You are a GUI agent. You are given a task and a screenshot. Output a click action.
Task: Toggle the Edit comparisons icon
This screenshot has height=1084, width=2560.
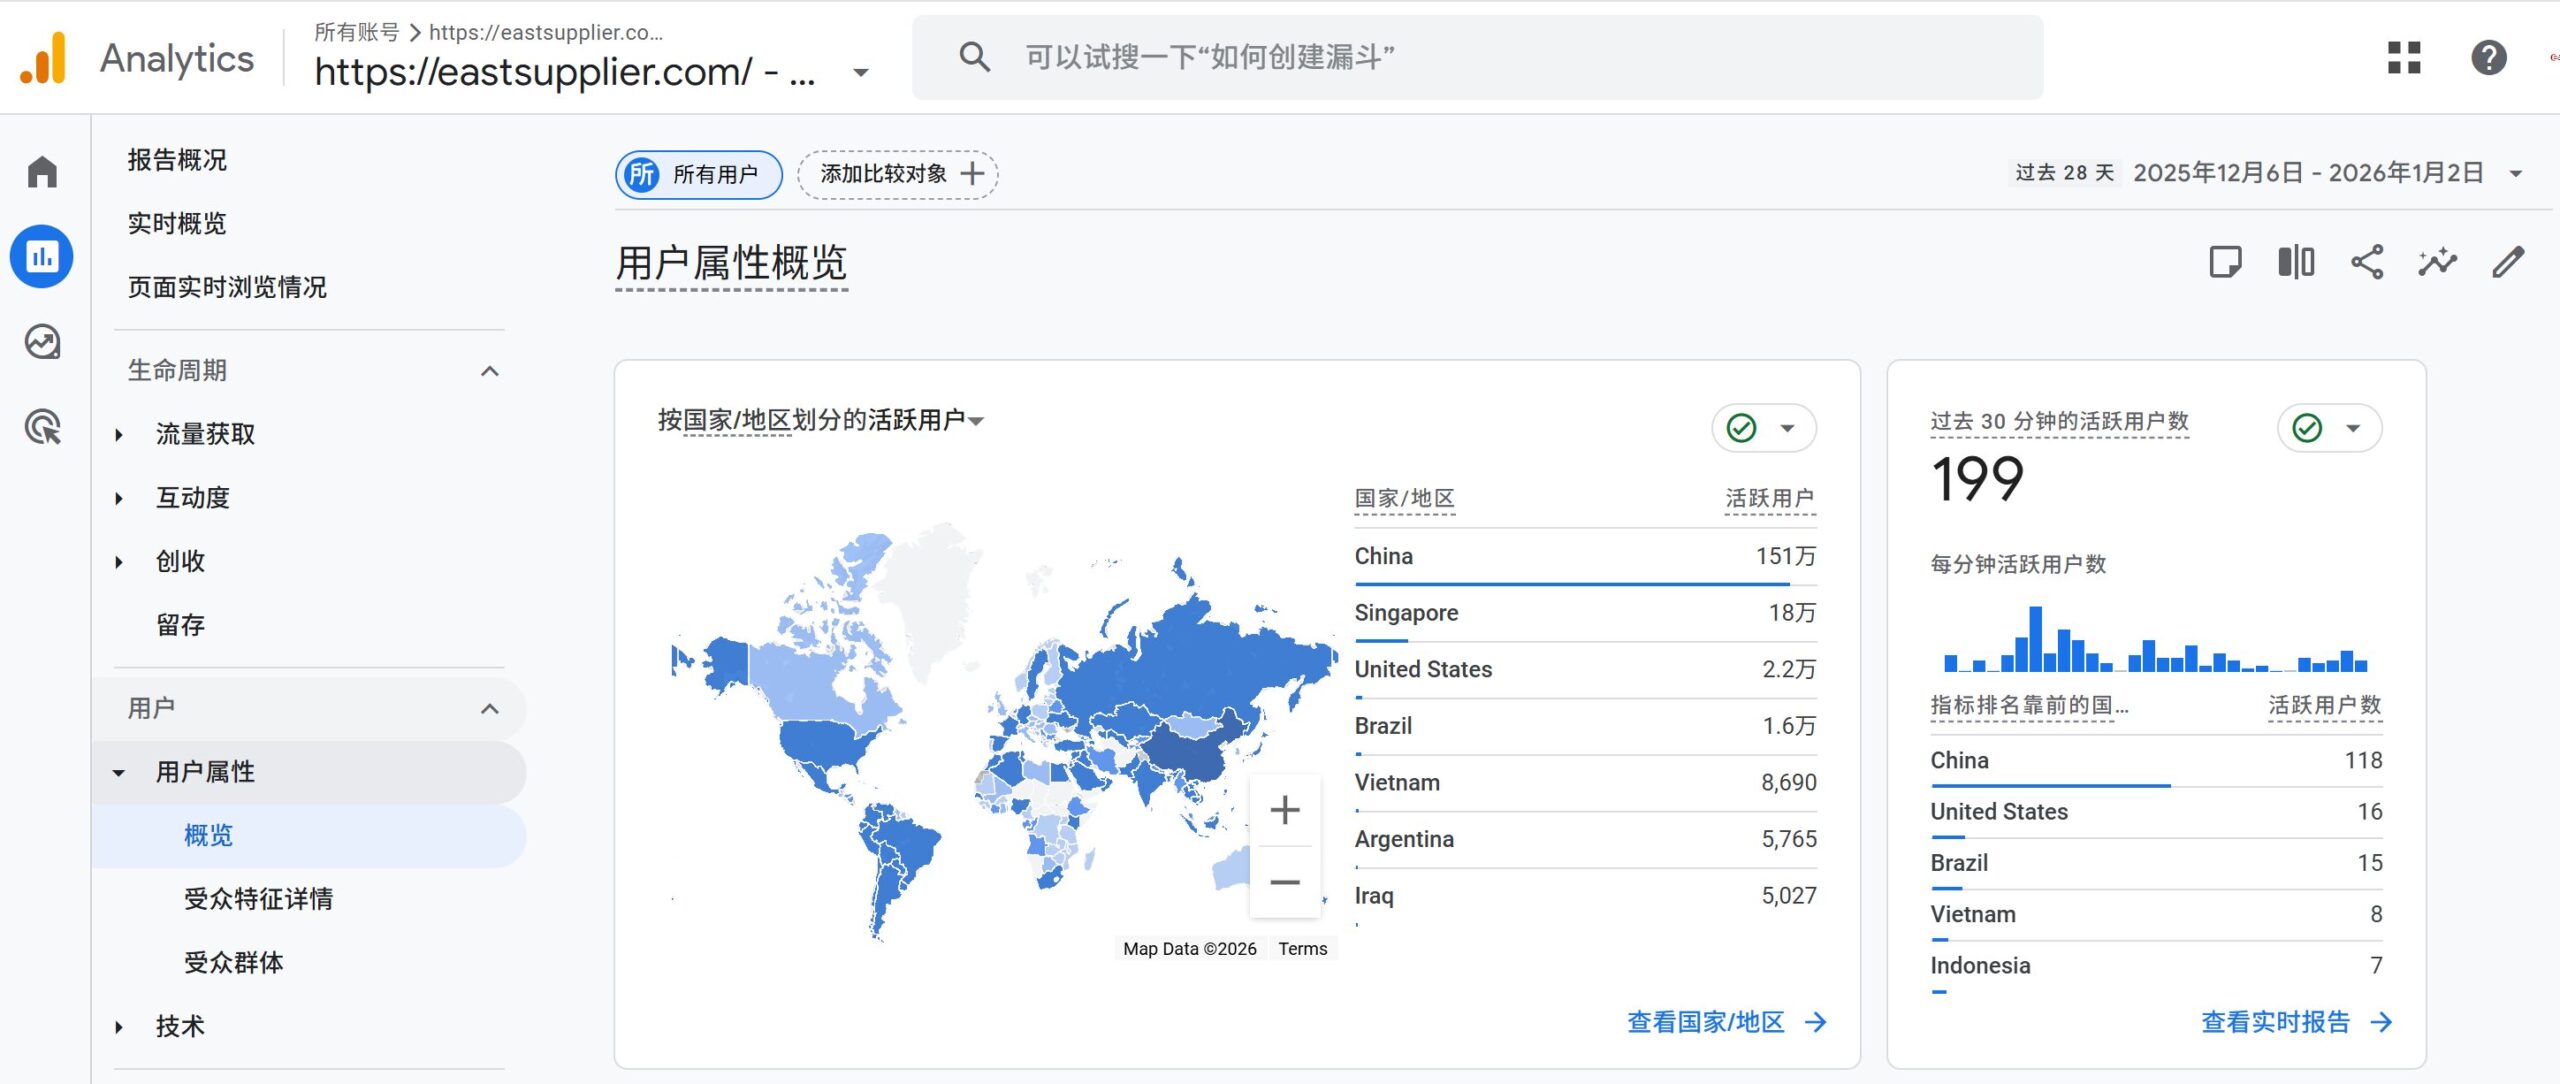point(2296,262)
